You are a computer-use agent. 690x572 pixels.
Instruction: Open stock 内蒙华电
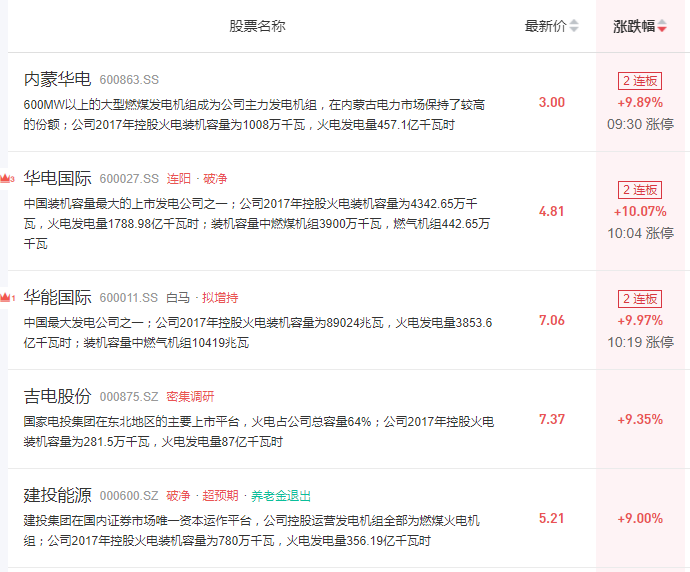pos(57,79)
